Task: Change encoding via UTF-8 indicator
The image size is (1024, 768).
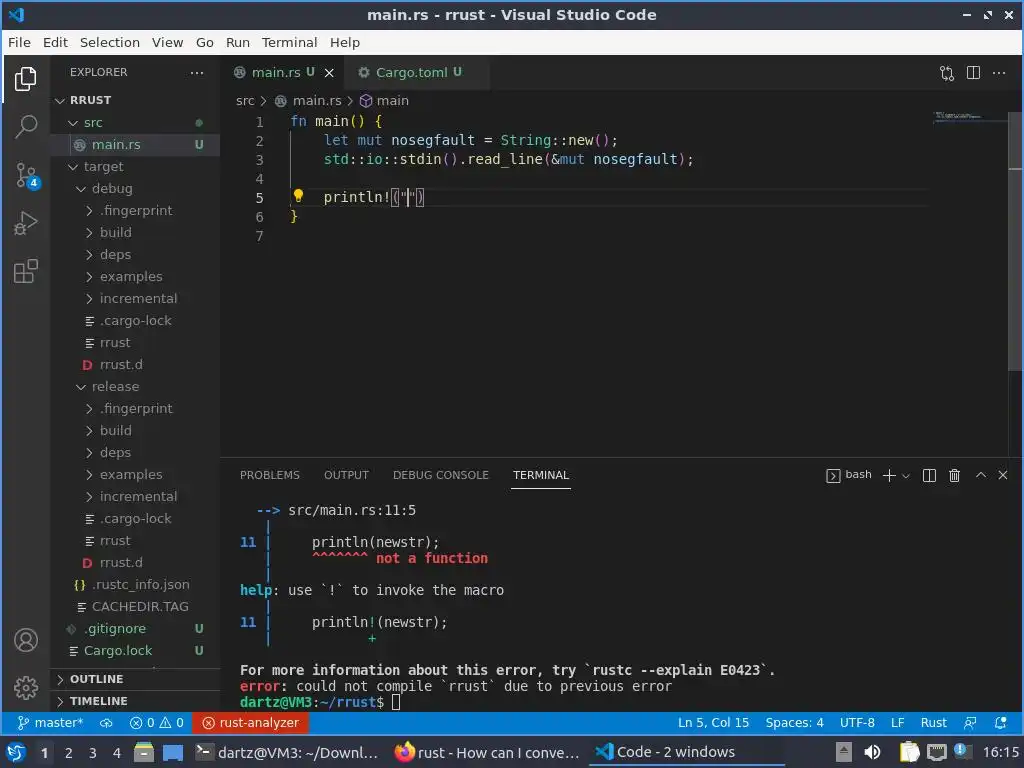Action: click(x=857, y=723)
